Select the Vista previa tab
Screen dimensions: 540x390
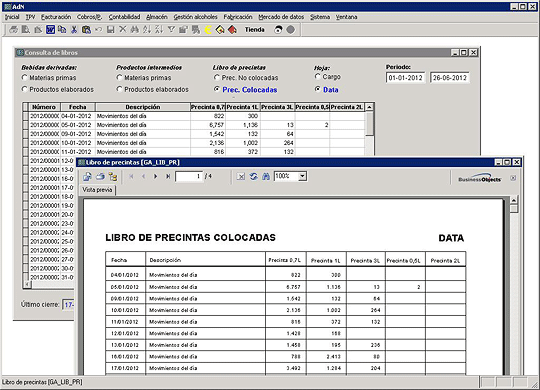pos(97,190)
